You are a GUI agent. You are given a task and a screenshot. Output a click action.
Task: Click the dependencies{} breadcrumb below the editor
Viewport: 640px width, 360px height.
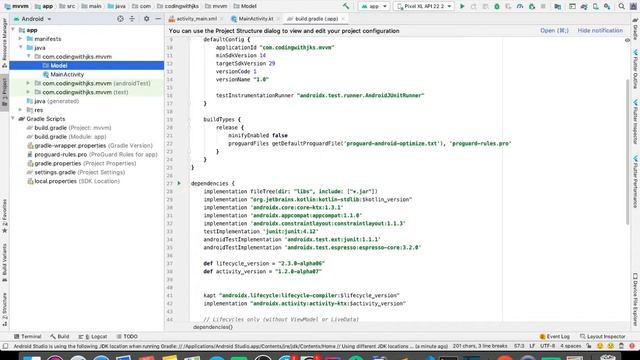213,327
